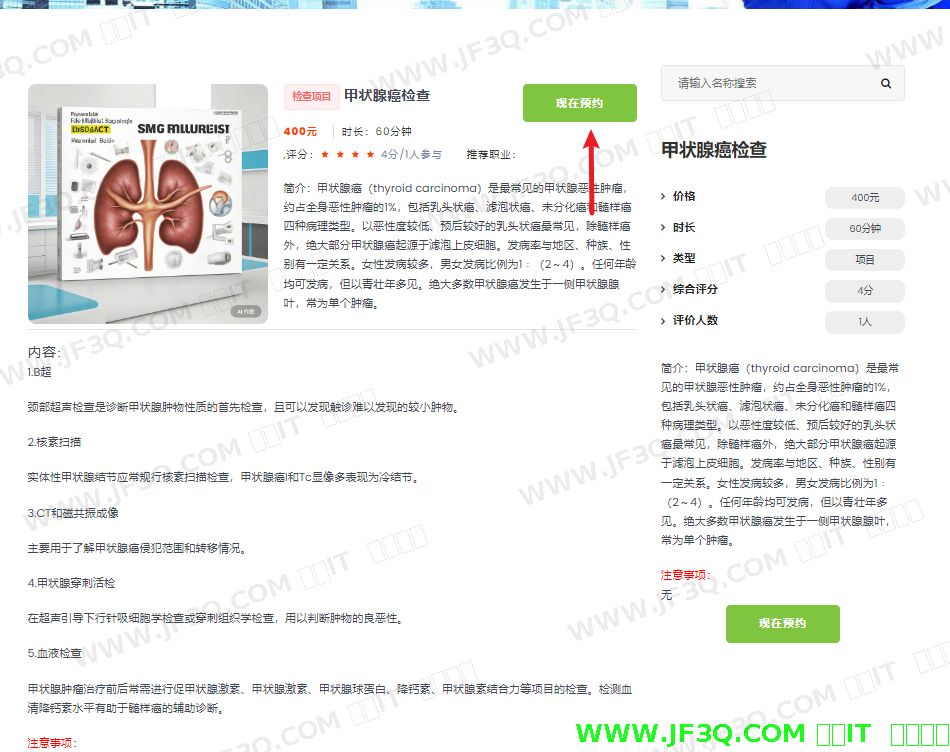
Task: Expand the 价格 row chevron
Action: pyautogui.click(x=663, y=196)
